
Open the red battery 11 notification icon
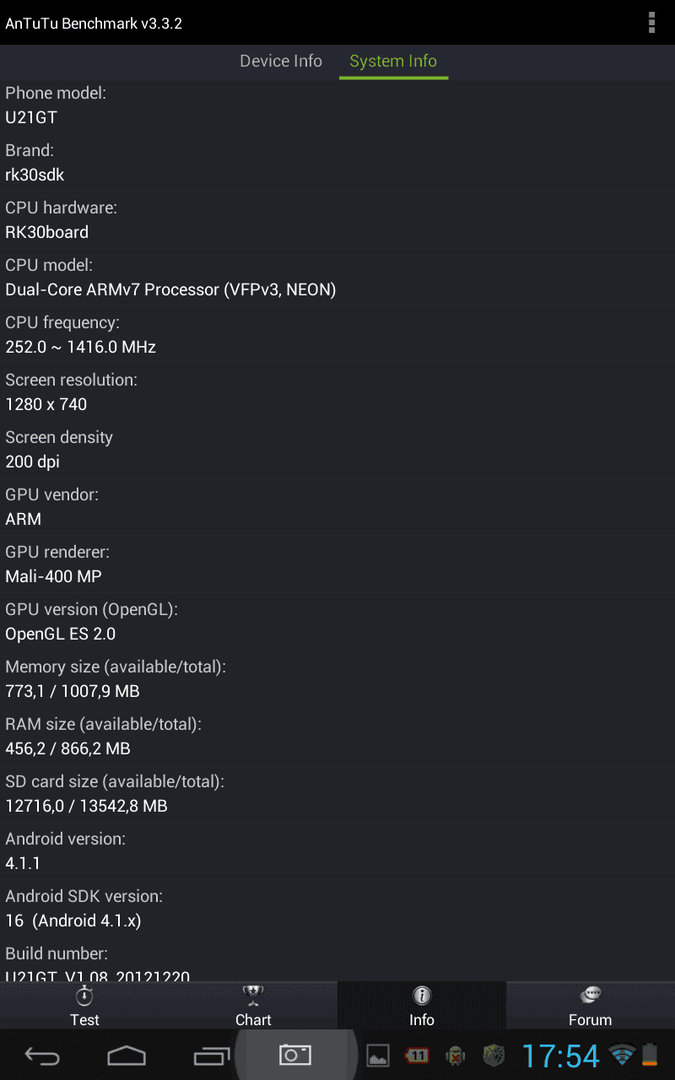click(x=416, y=1055)
